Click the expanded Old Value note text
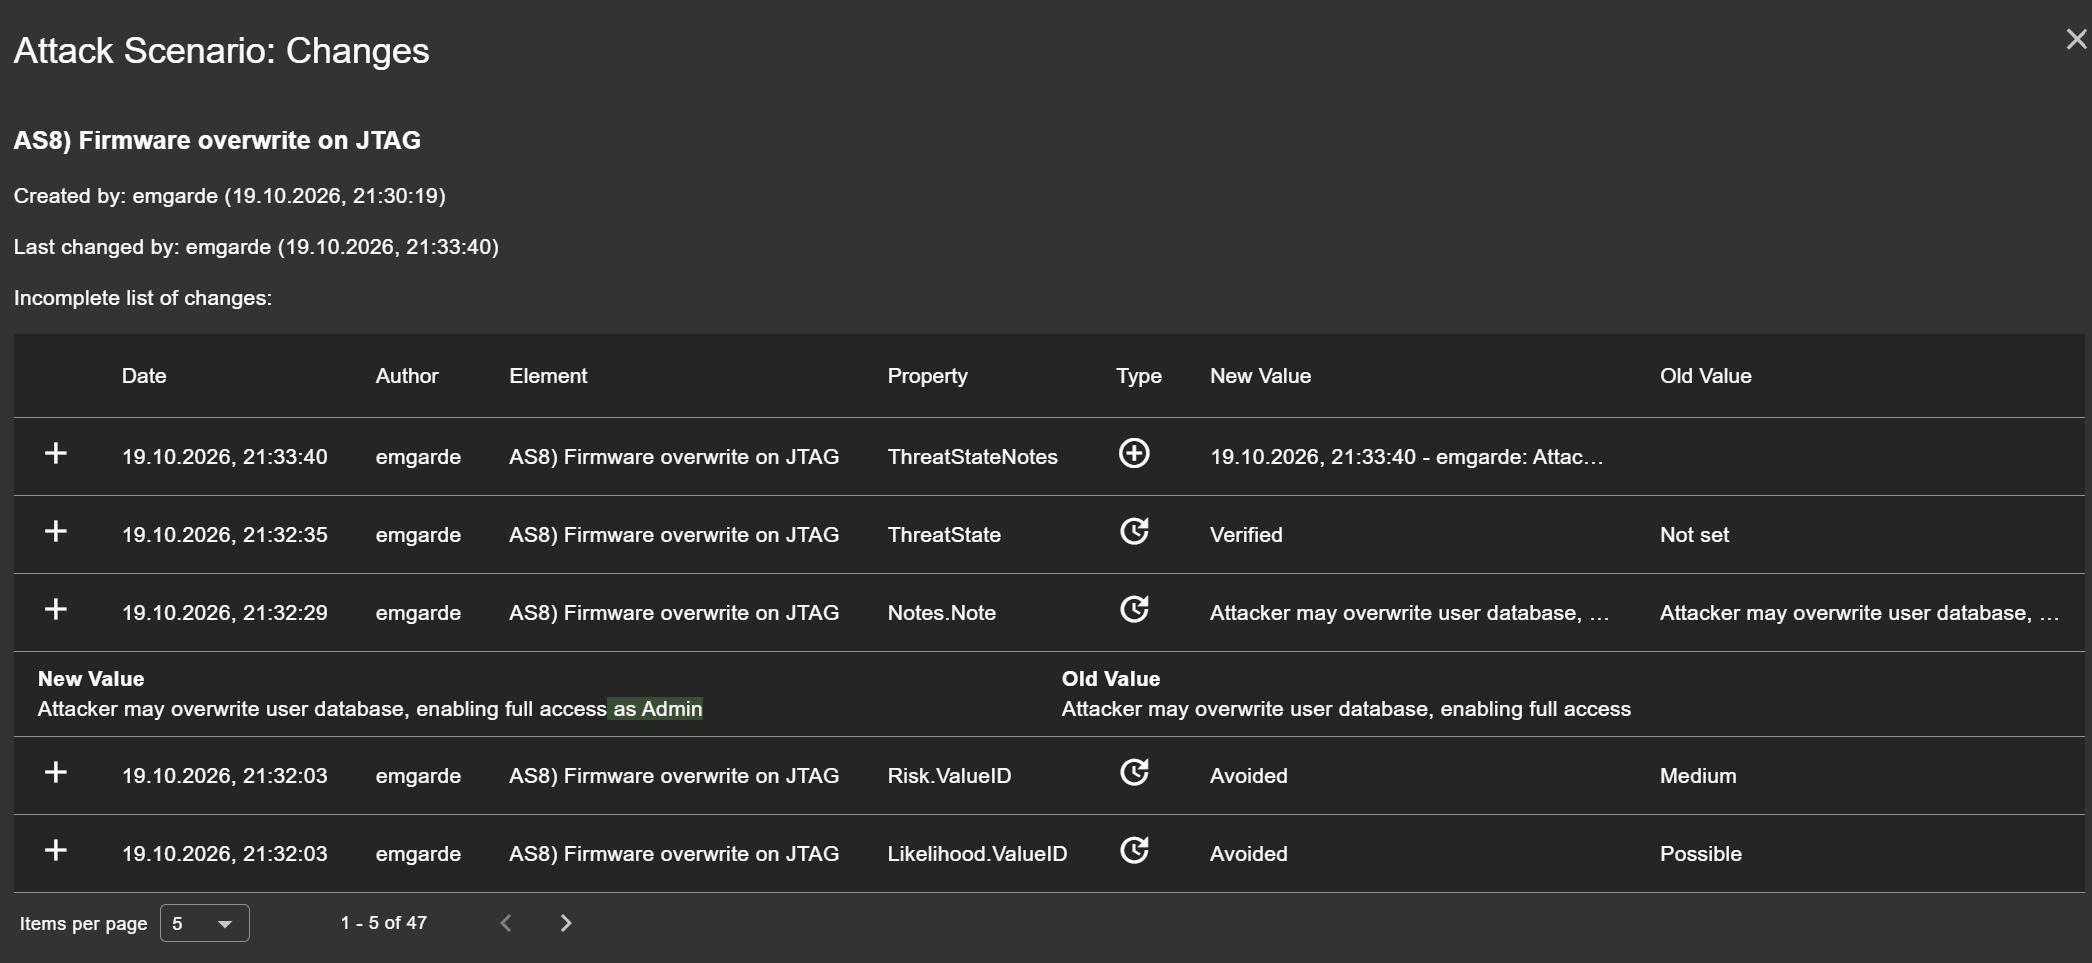Screen dimensions: 2092x963 click(1346, 709)
